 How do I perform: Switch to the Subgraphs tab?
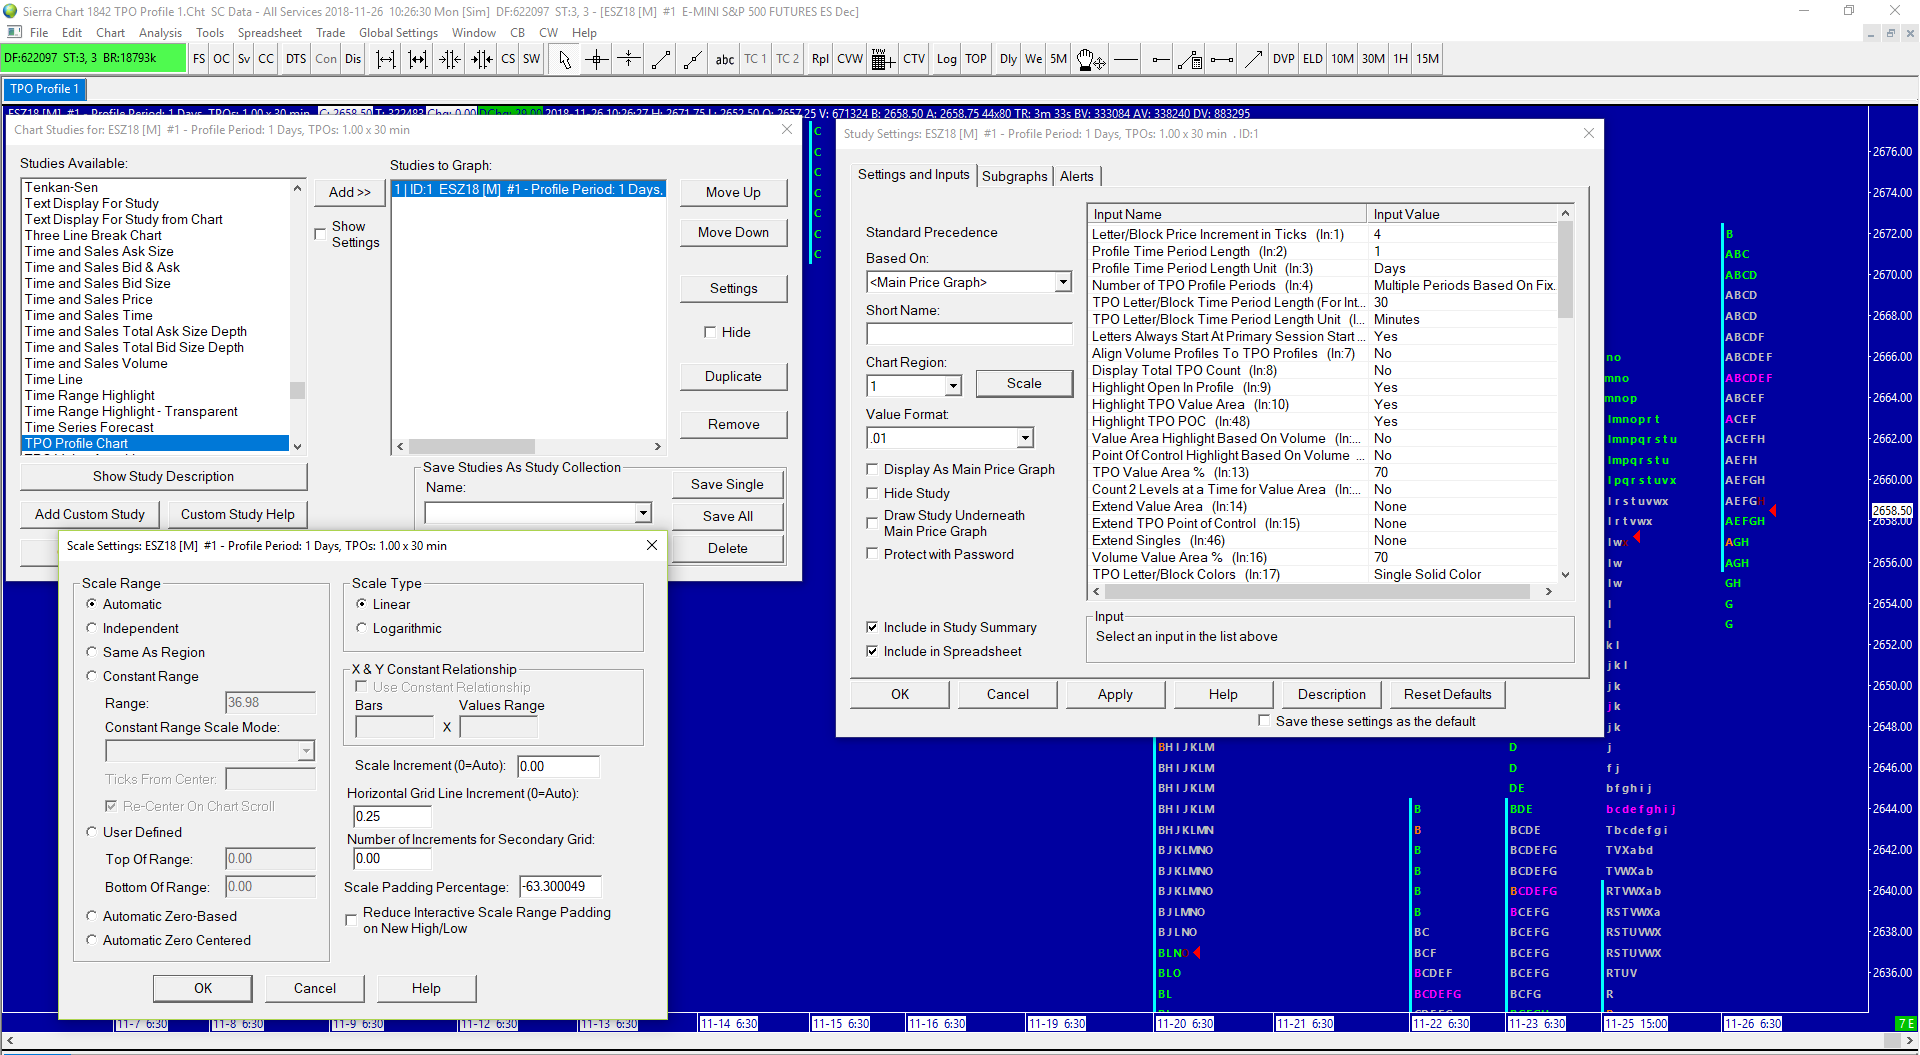[1014, 176]
